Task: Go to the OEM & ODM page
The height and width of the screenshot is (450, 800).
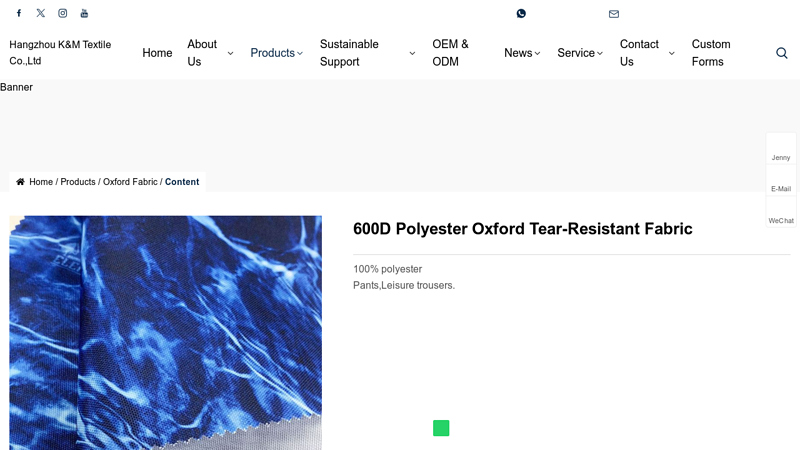Action: click(x=450, y=53)
